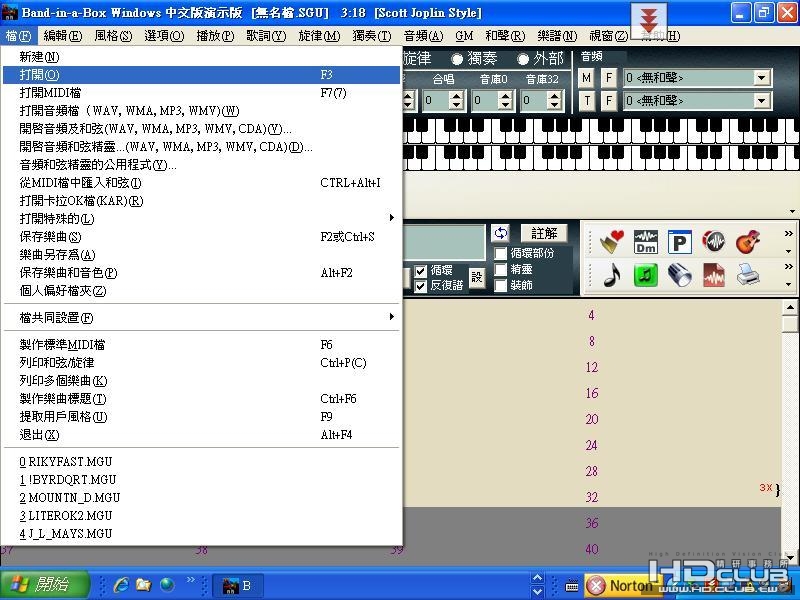Click the F button in upper harmony row
This screenshot has width=800, height=600.
(609, 78)
